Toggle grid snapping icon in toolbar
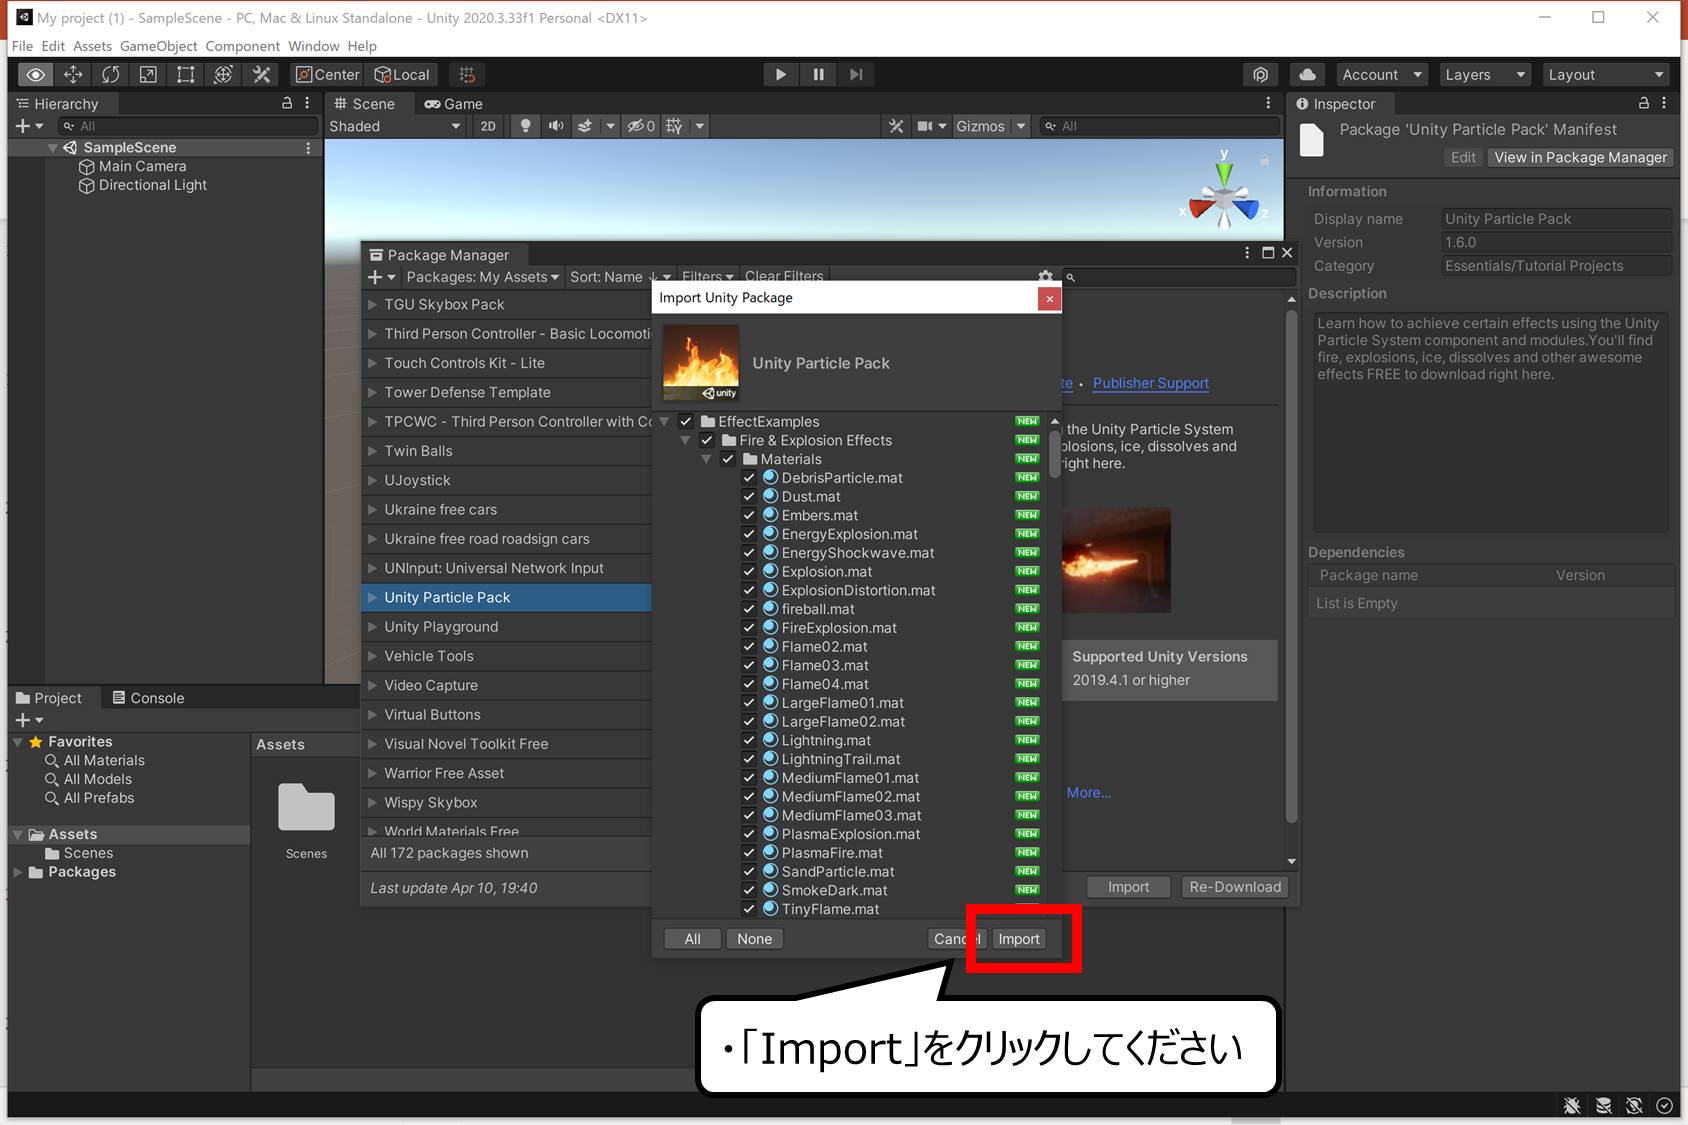This screenshot has height=1125, width=1688. point(467,75)
